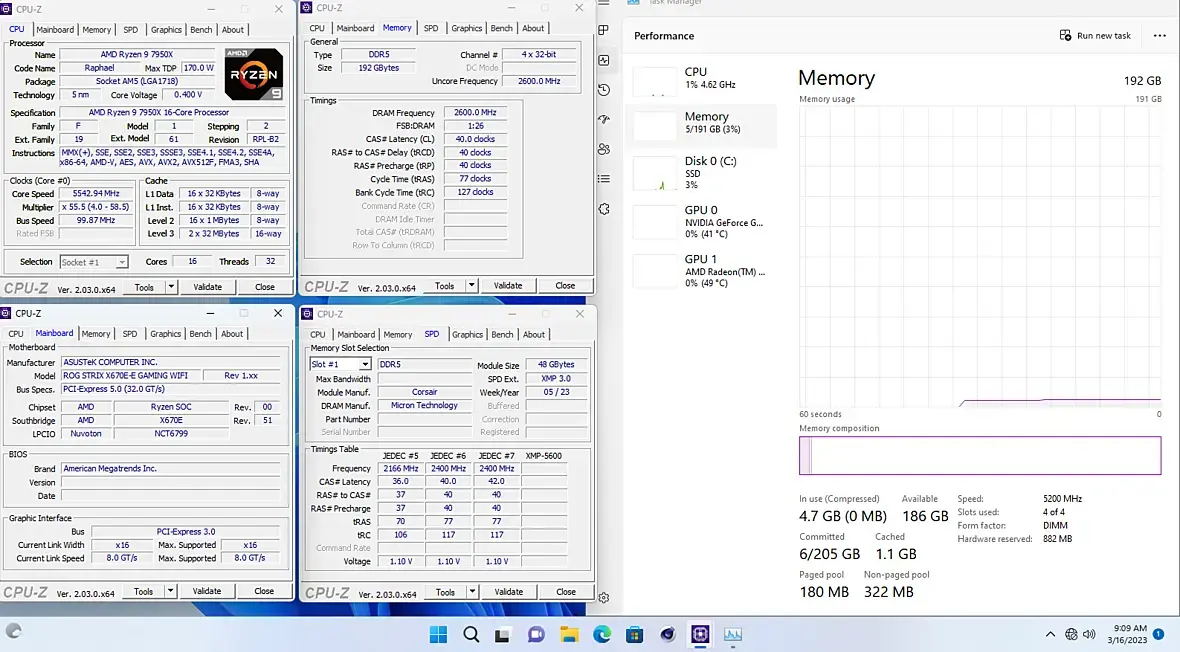The height and width of the screenshot is (652, 1180).
Task: Open the Chat app on the taskbar
Action: point(536,635)
